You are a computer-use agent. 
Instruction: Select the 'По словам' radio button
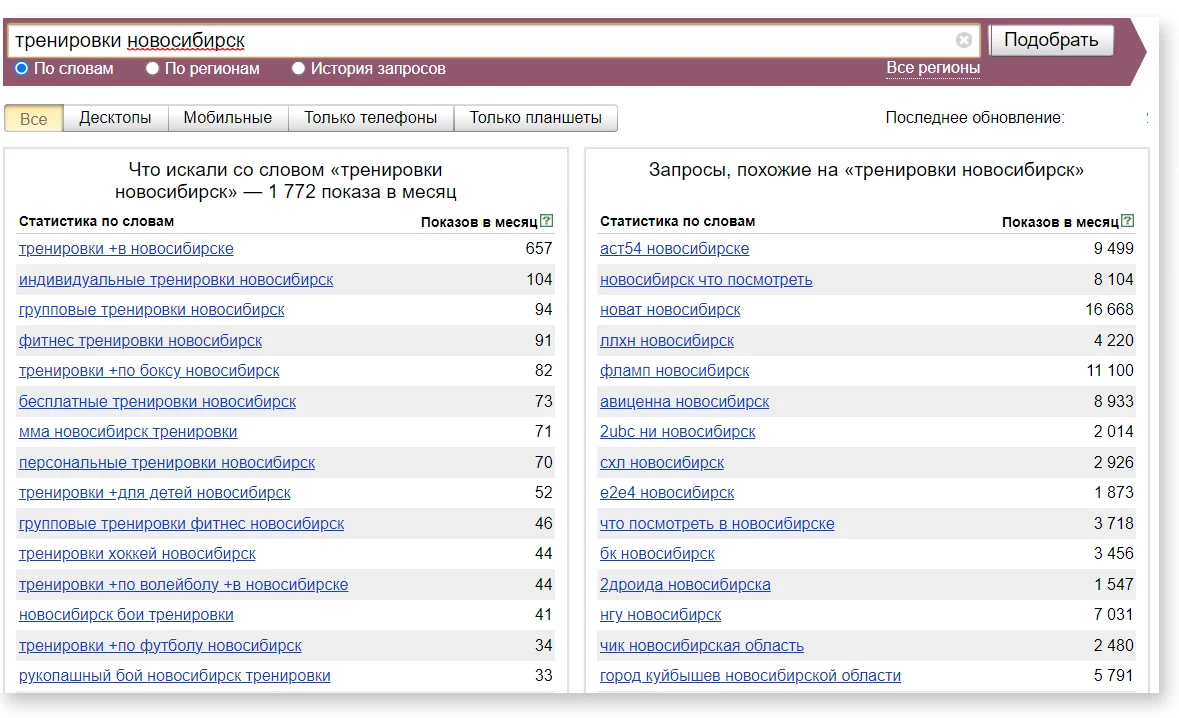pyautogui.click(x=21, y=68)
